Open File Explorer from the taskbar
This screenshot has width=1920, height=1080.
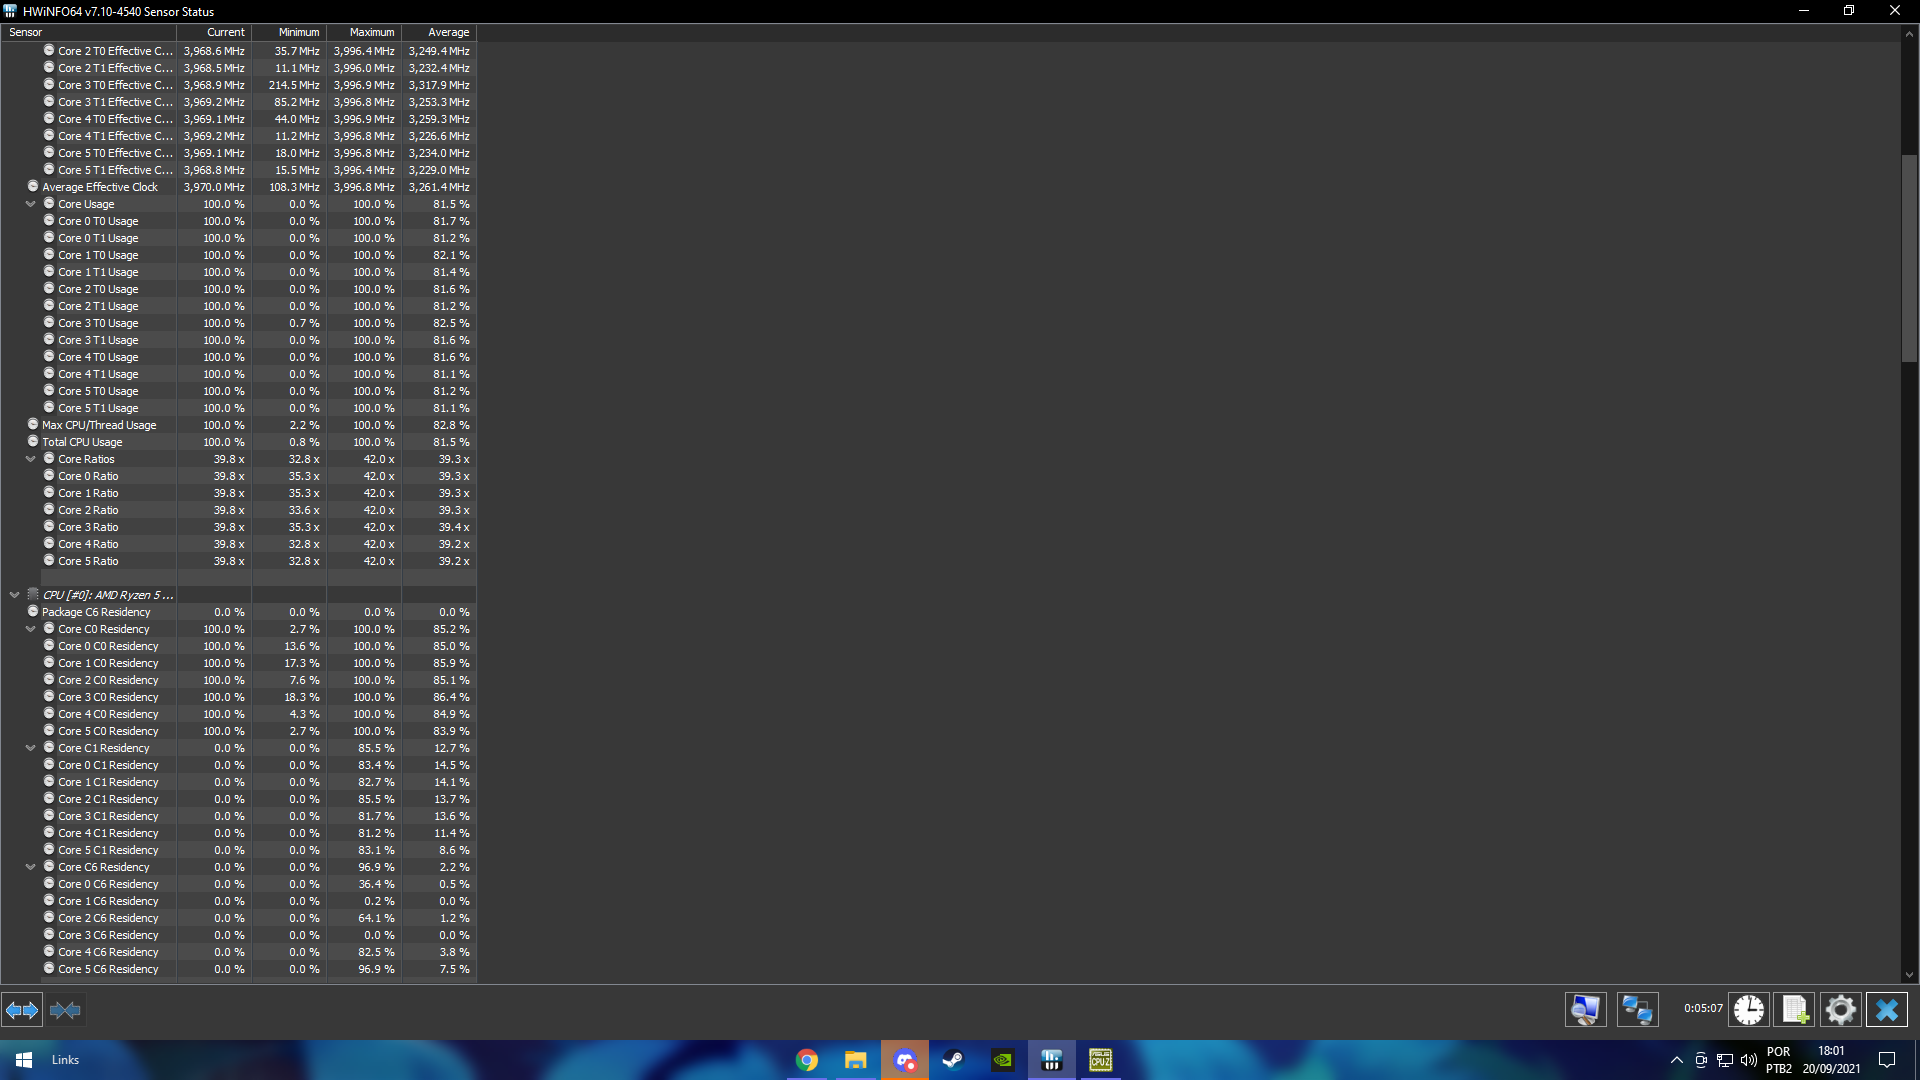pos(855,1060)
